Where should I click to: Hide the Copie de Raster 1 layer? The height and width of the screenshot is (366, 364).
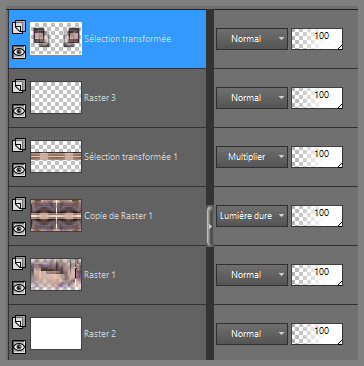pos(19,229)
